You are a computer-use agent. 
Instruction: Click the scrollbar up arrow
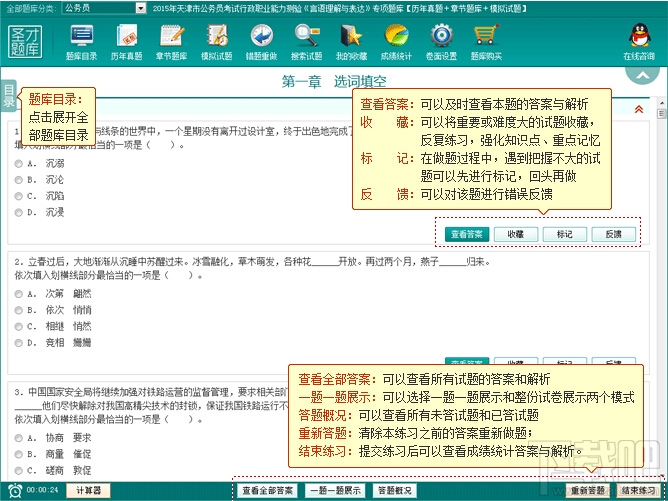(661, 103)
